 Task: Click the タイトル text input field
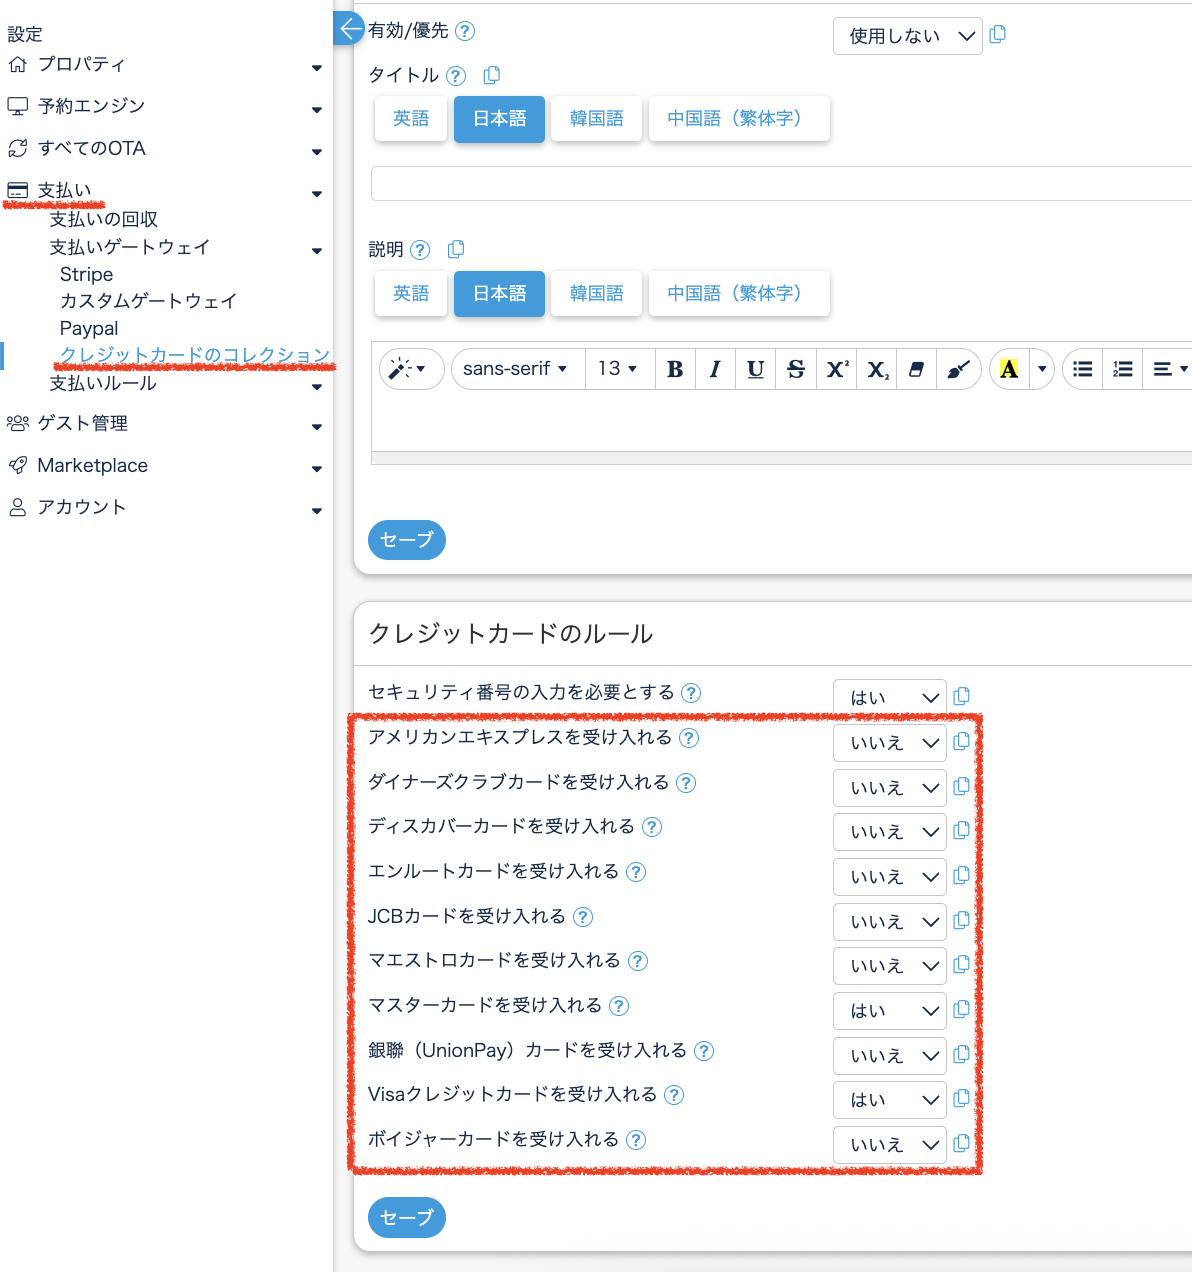pos(780,184)
